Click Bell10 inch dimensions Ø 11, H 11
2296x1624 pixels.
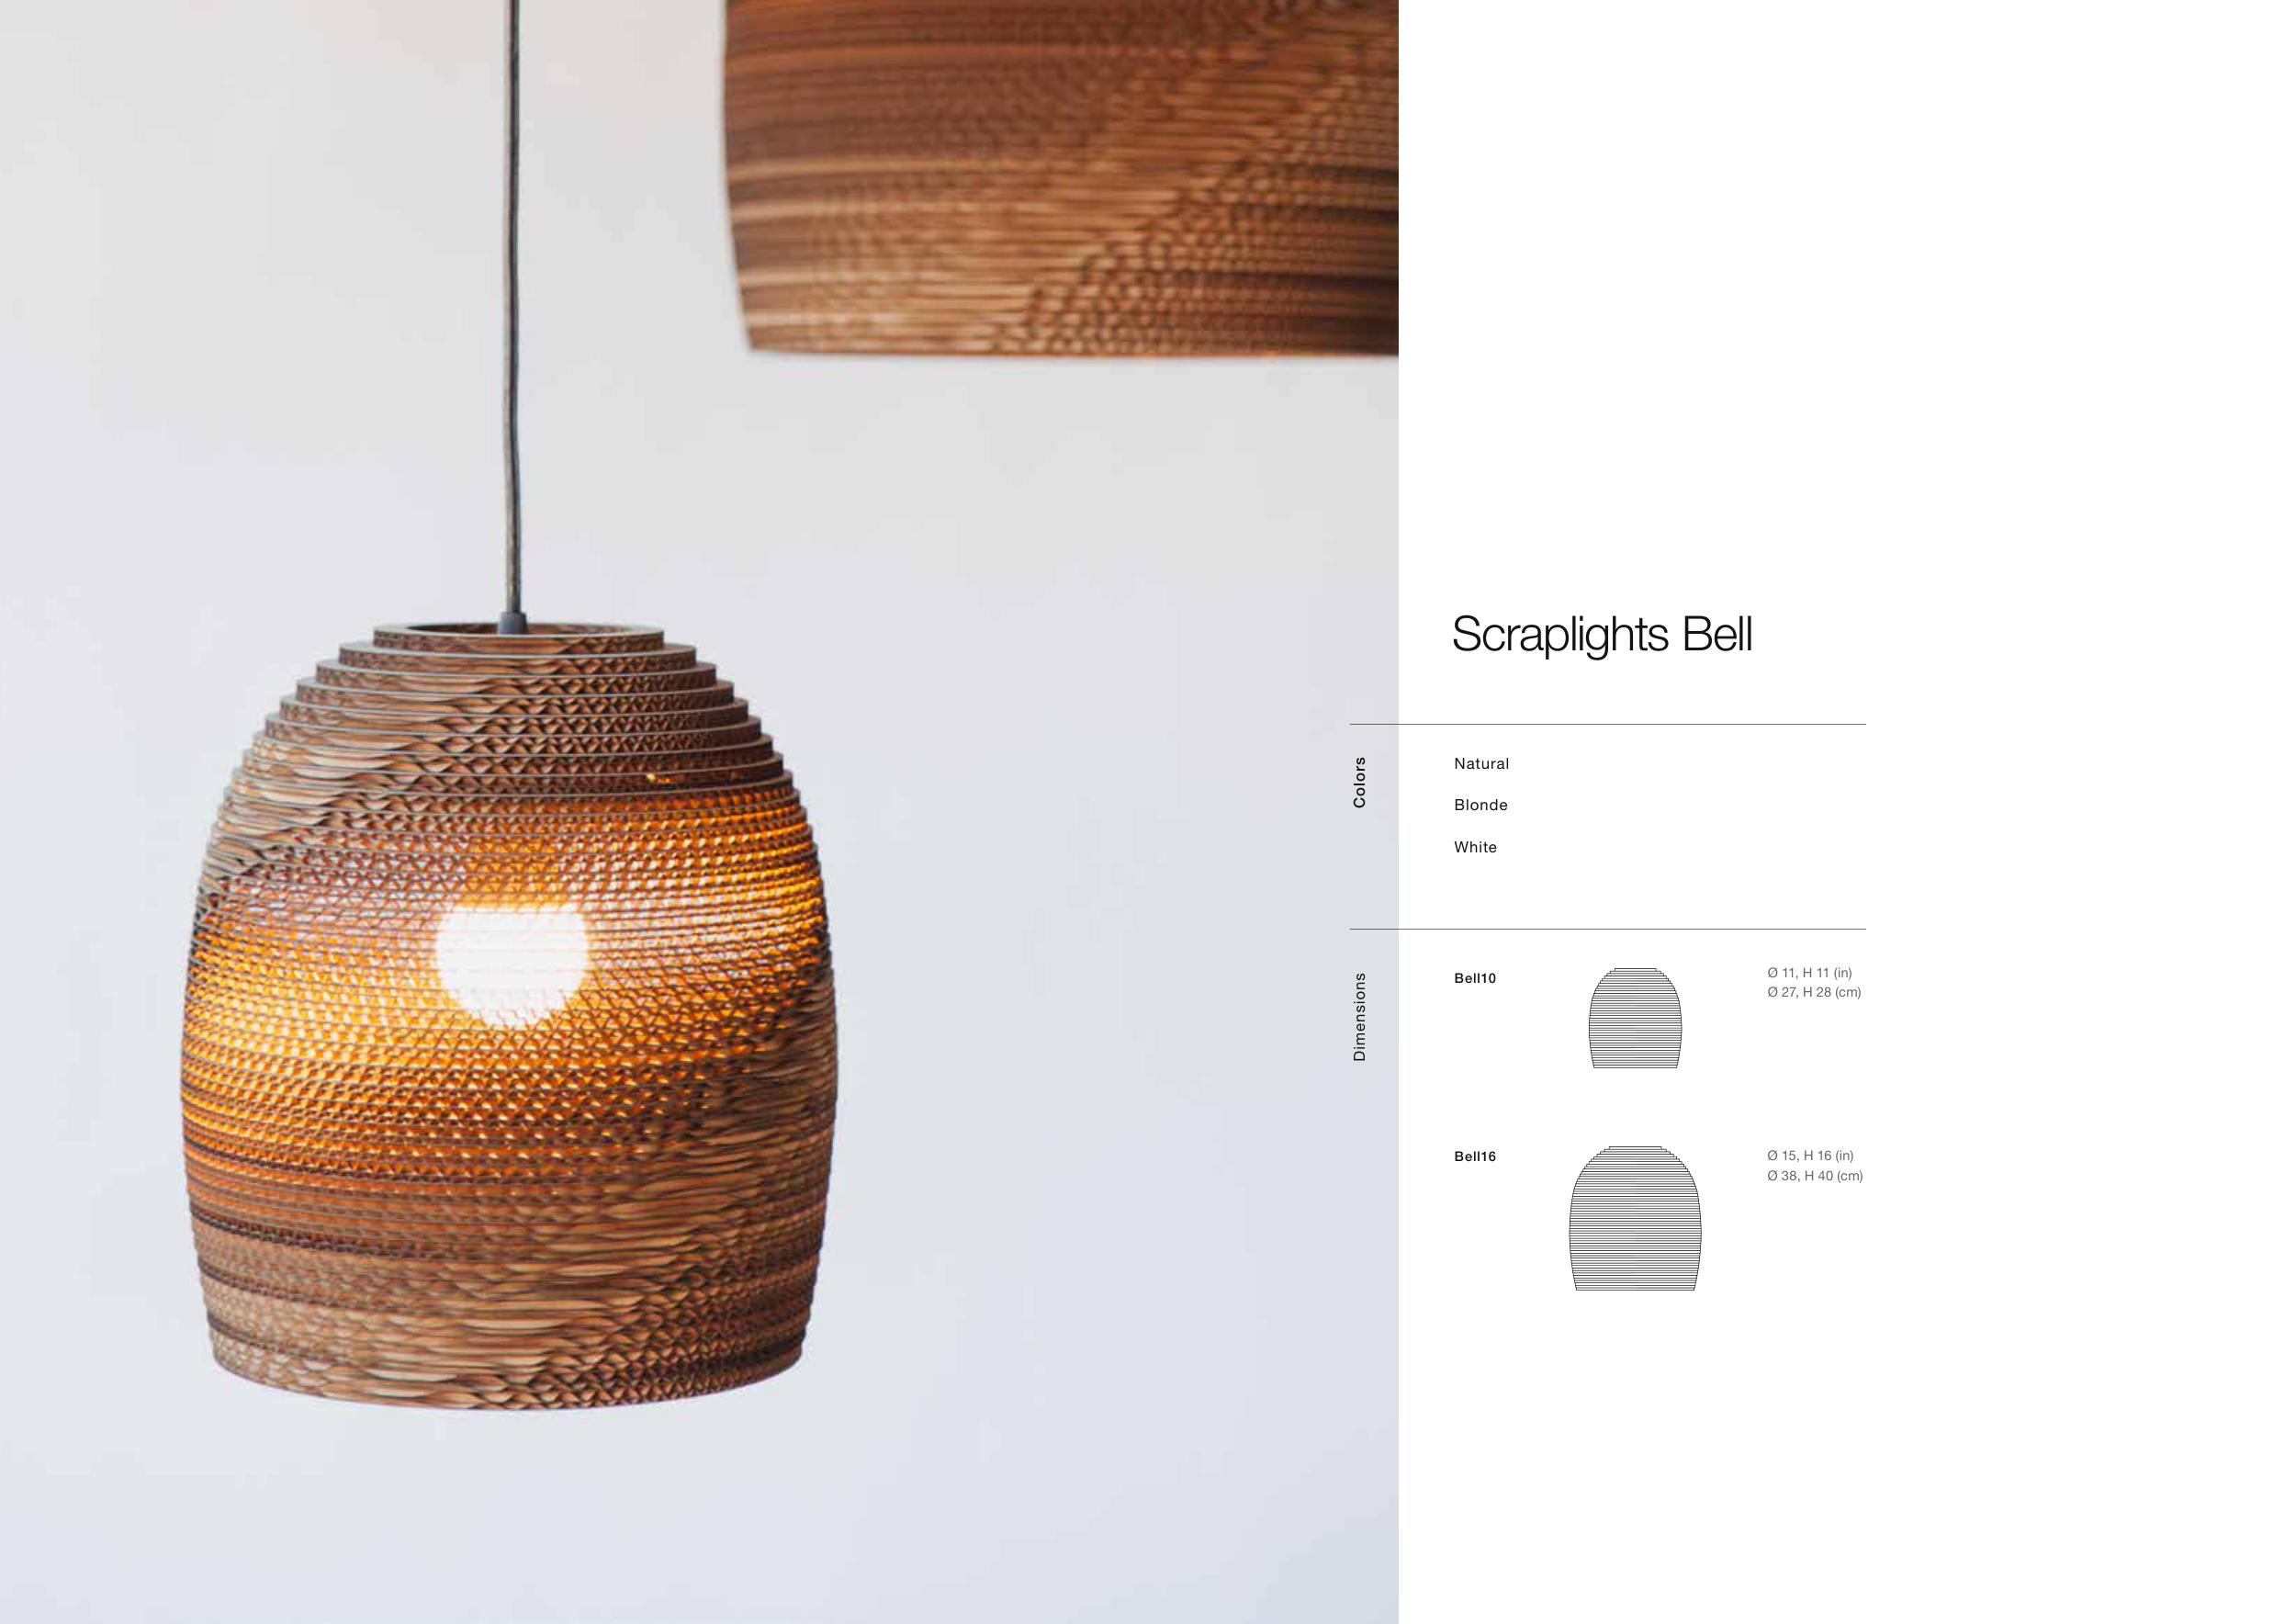point(1809,973)
